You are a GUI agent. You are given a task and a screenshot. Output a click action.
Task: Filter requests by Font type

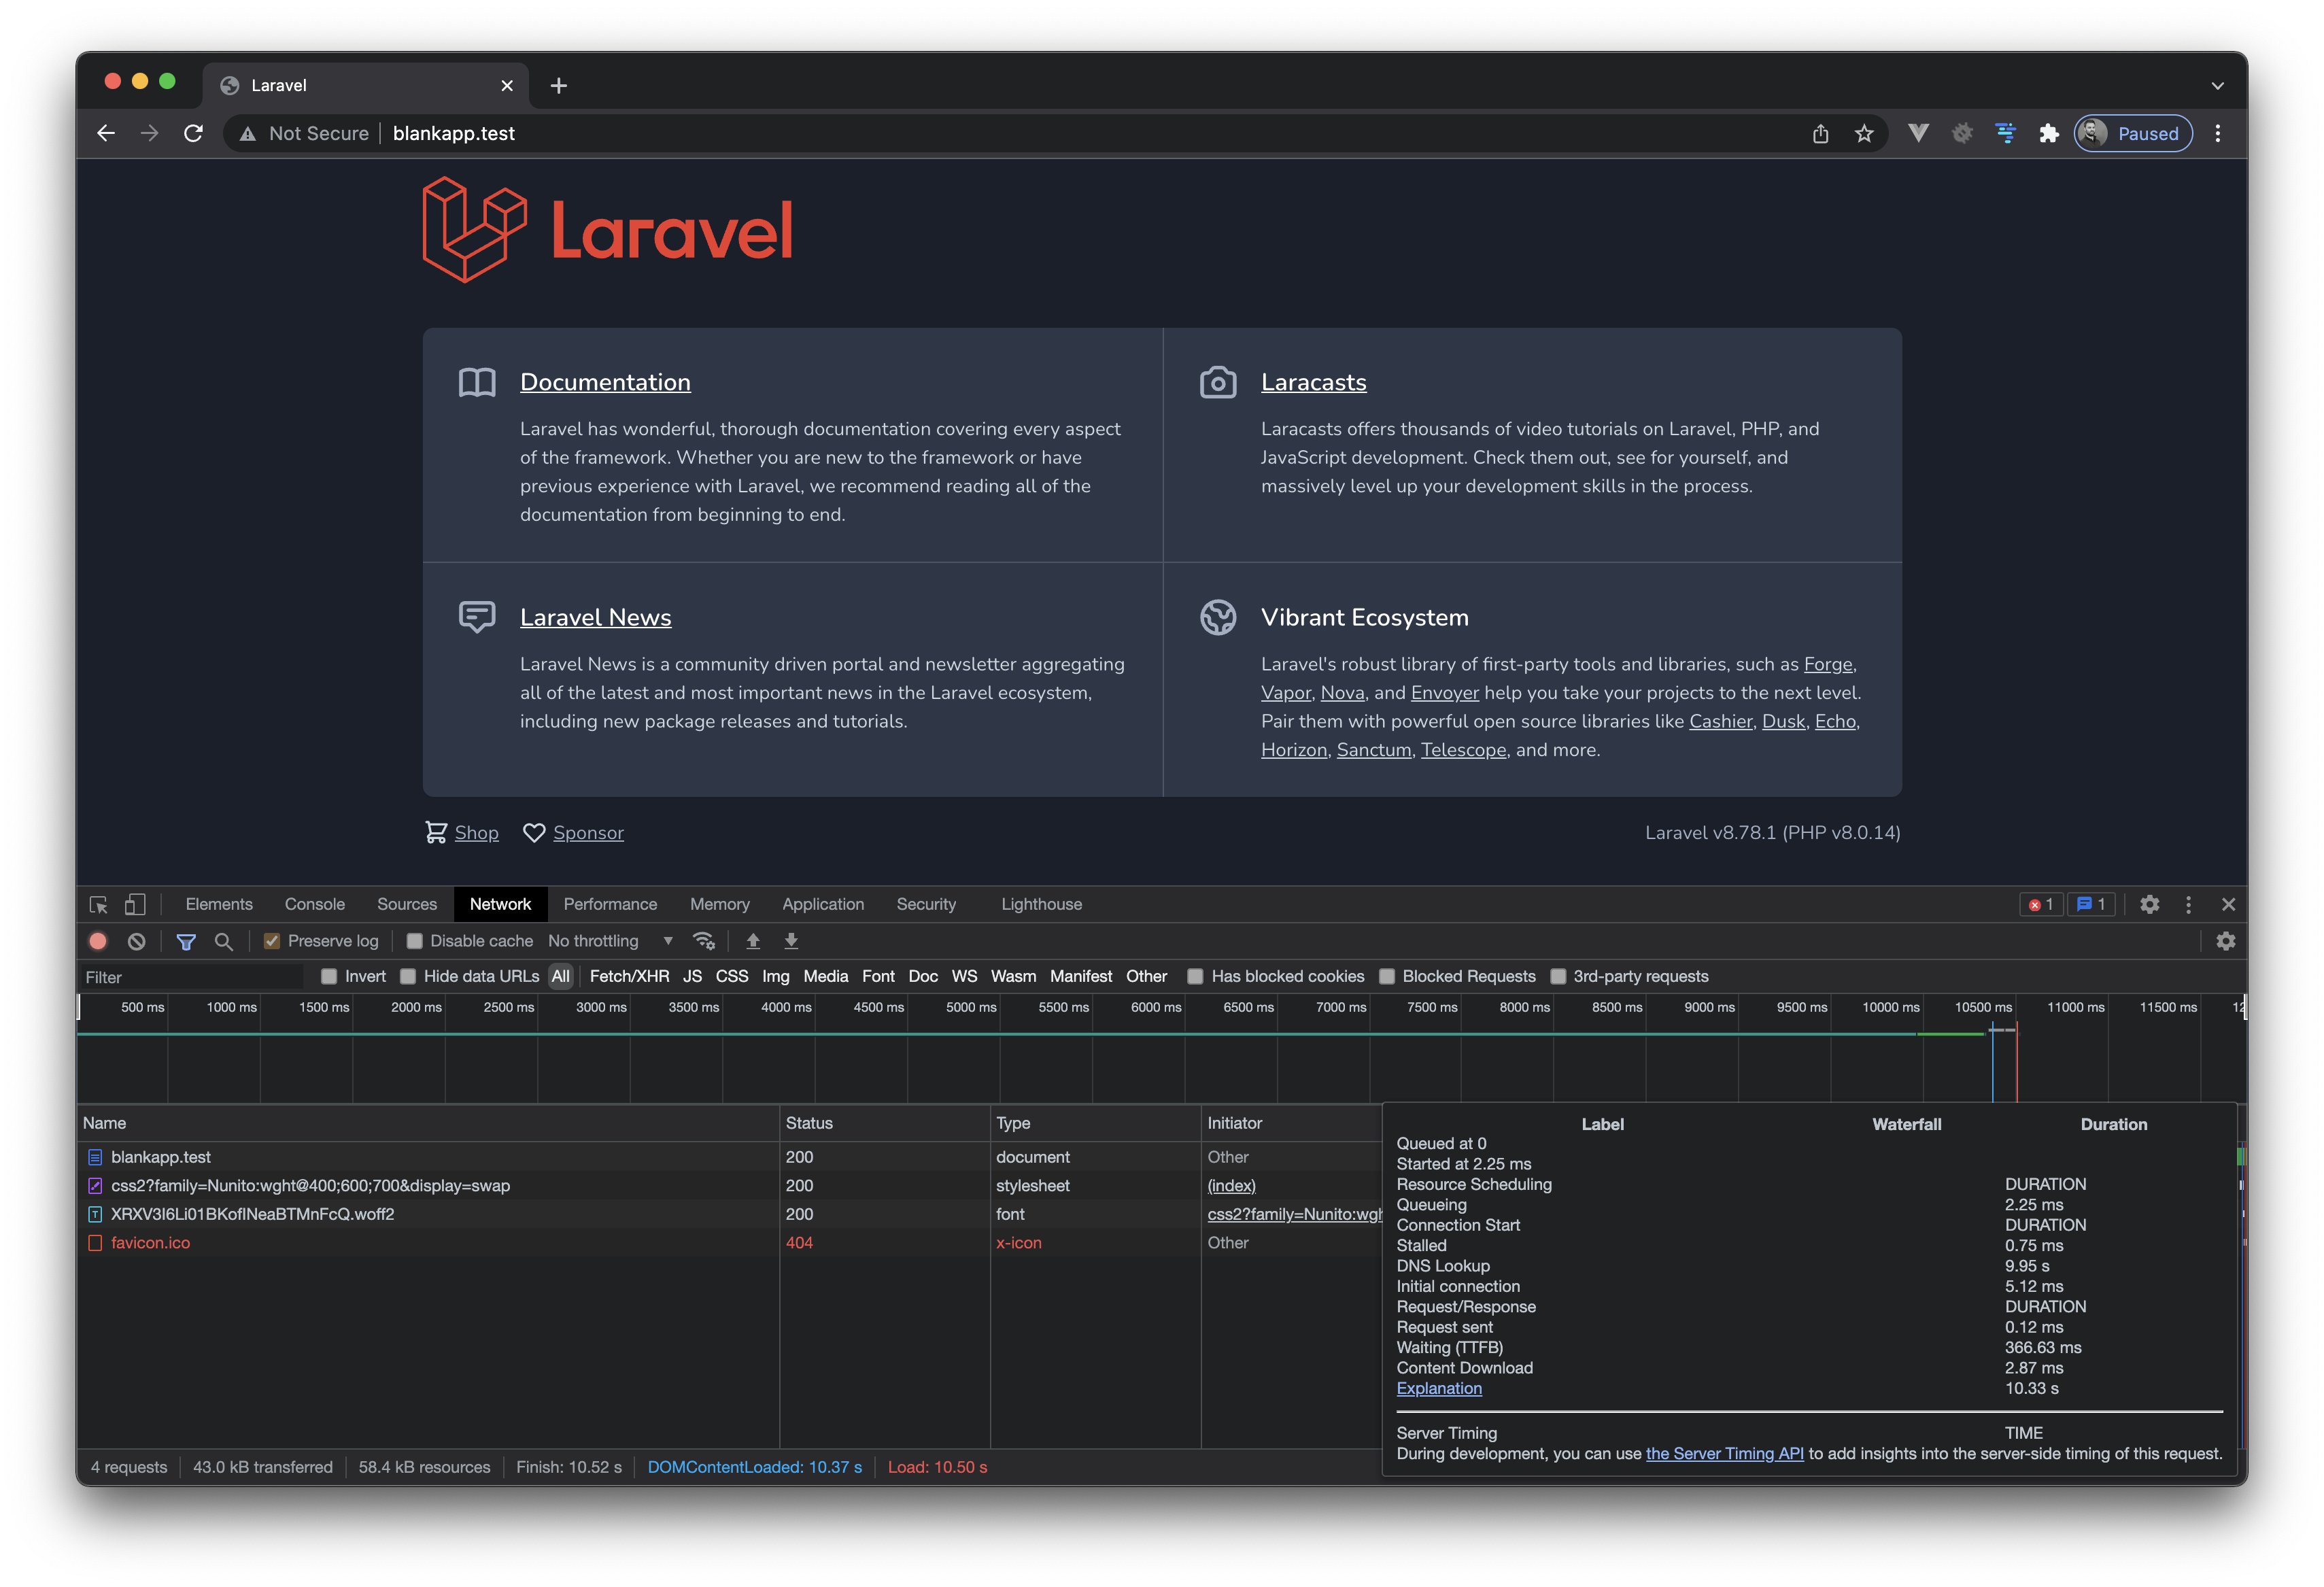(877, 976)
